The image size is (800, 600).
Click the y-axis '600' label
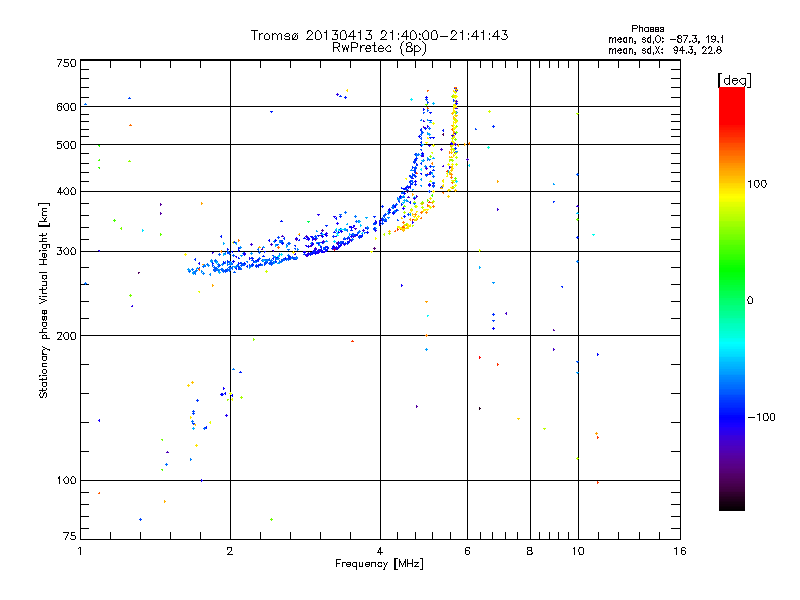(66, 107)
